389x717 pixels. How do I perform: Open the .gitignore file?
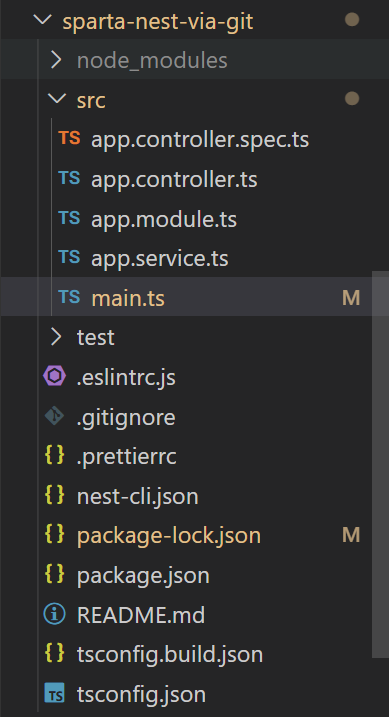point(126,417)
